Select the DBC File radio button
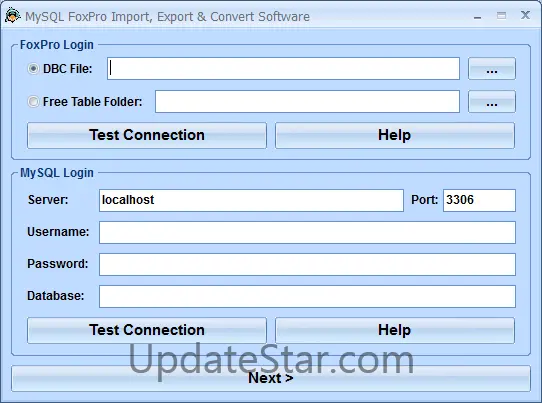542x403 pixels. pos(33,69)
